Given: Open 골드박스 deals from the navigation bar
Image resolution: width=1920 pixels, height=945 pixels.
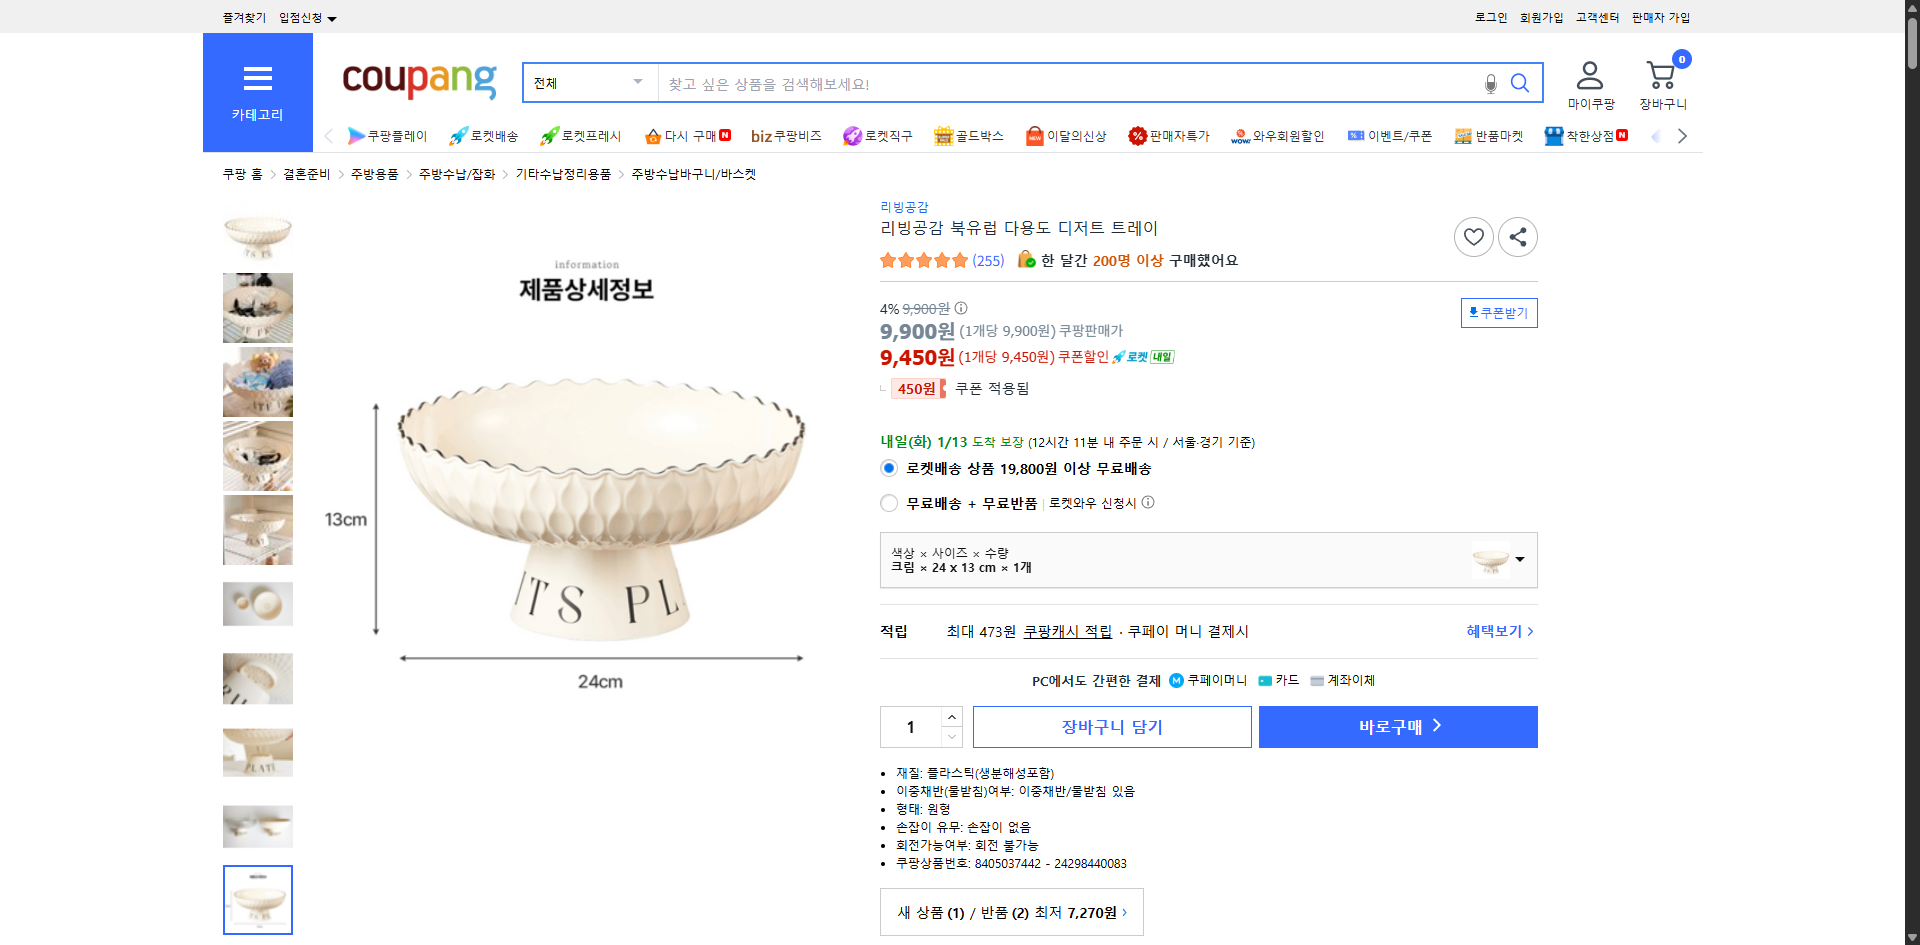Looking at the screenshot, I should click(x=968, y=136).
